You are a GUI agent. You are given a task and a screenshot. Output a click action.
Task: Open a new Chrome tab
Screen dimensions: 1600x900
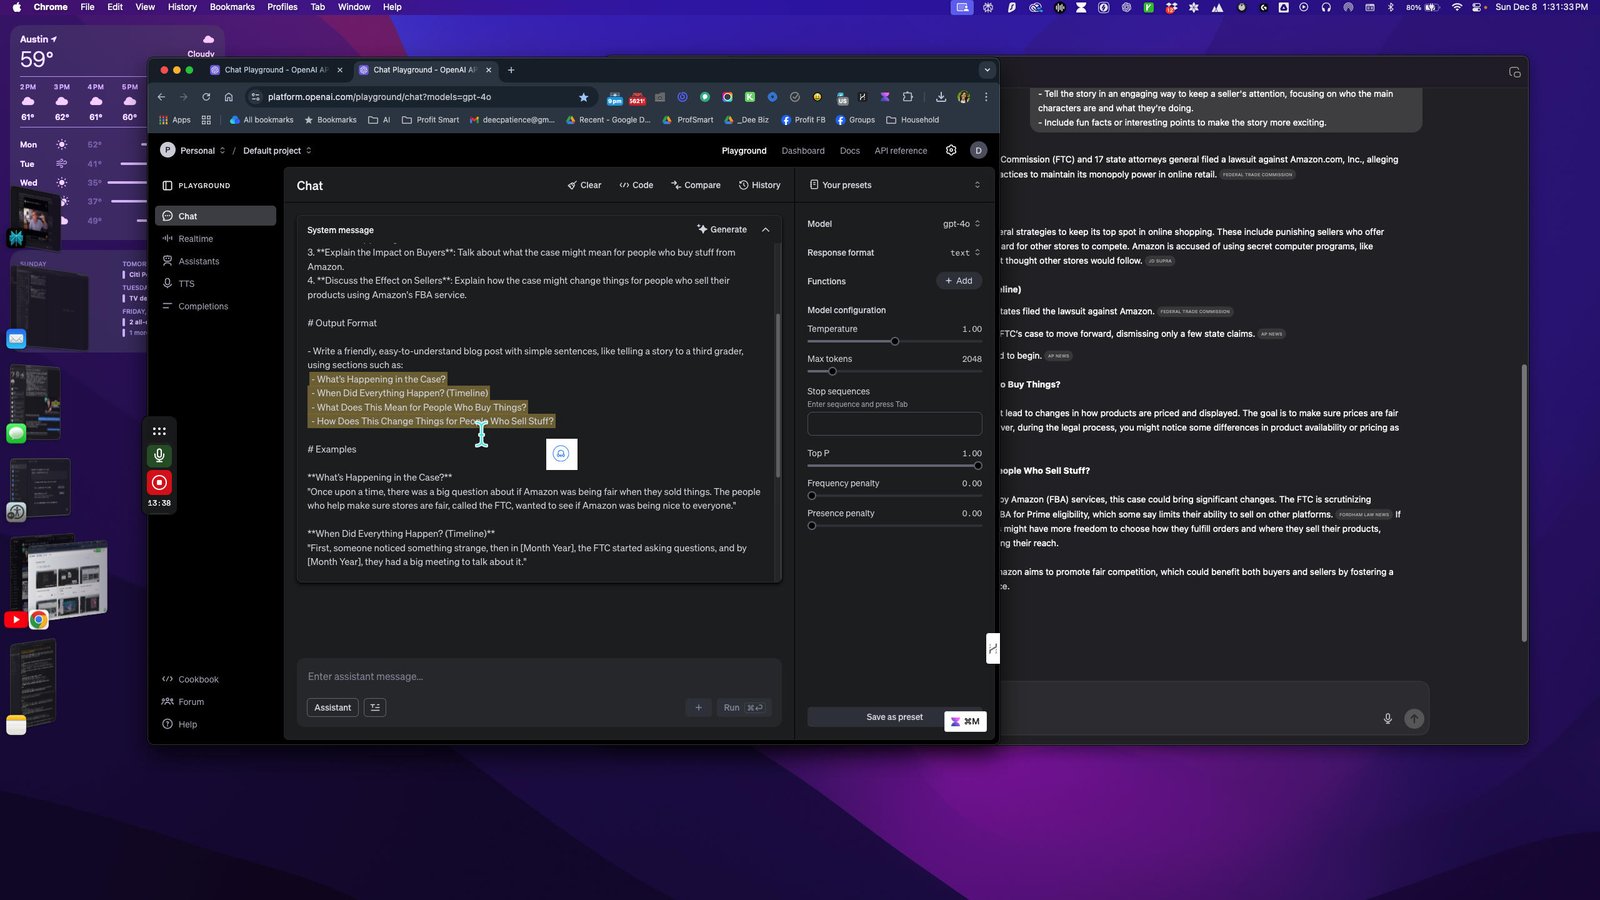click(x=511, y=70)
